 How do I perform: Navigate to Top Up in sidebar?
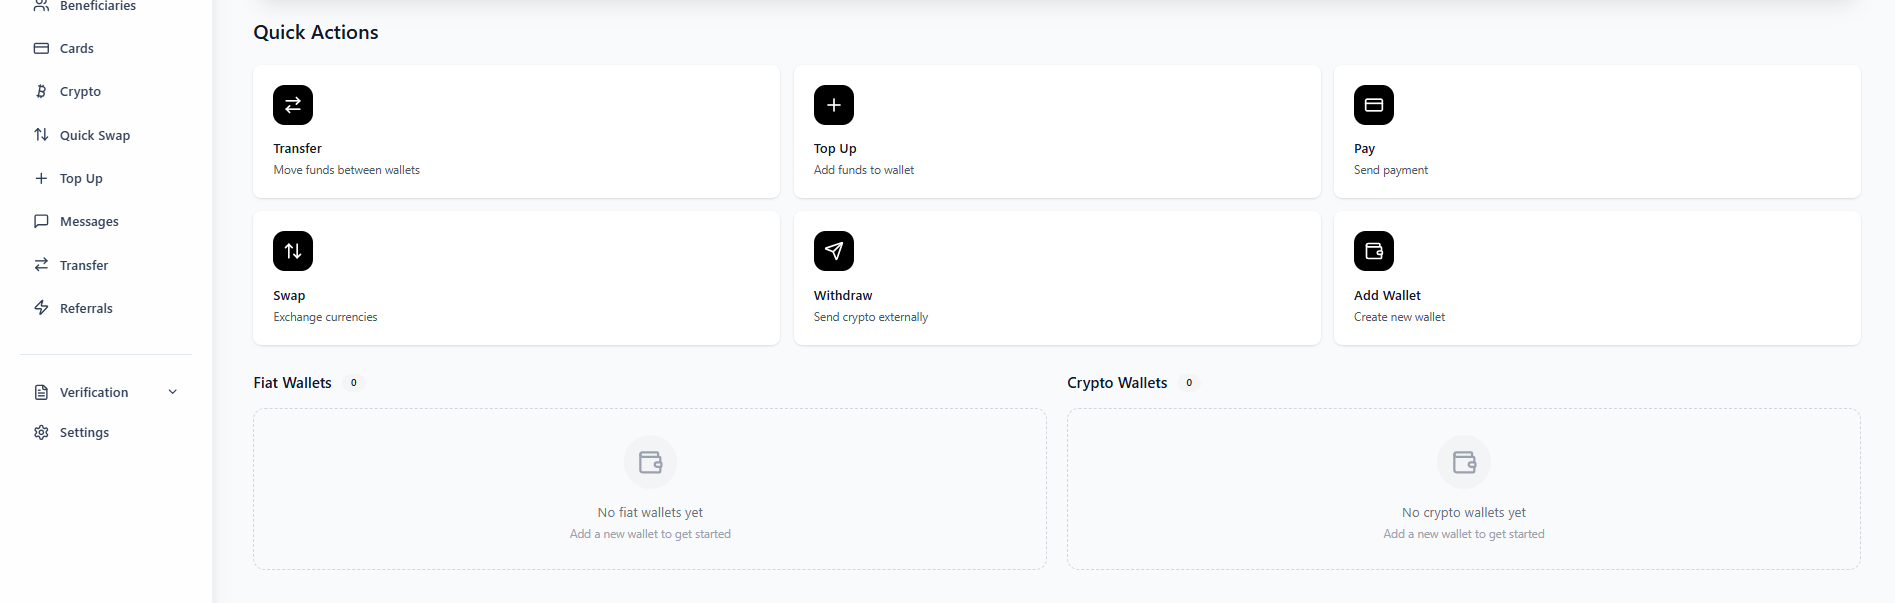pyautogui.click(x=81, y=178)
